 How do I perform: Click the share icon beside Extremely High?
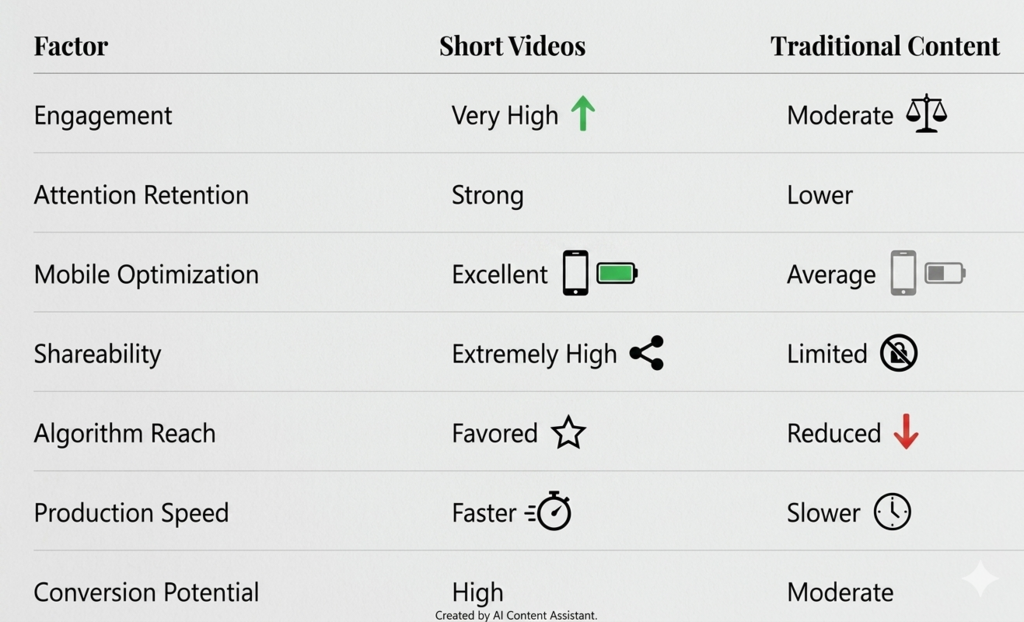click(647, 353)
